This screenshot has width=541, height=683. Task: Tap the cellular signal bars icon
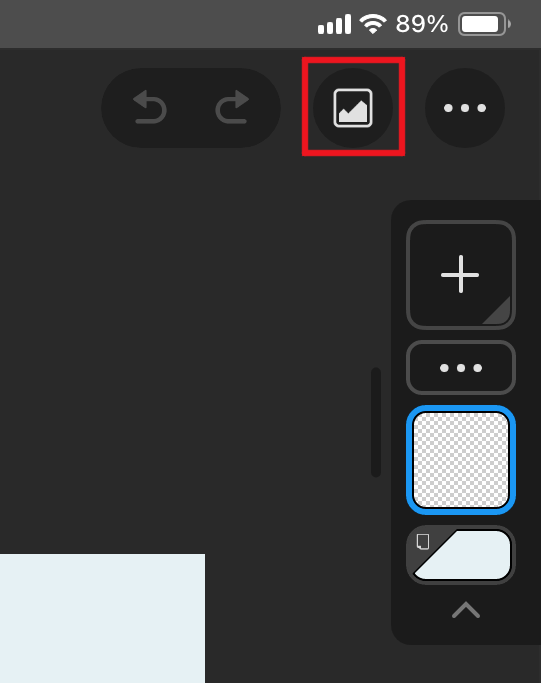point(334,24)
